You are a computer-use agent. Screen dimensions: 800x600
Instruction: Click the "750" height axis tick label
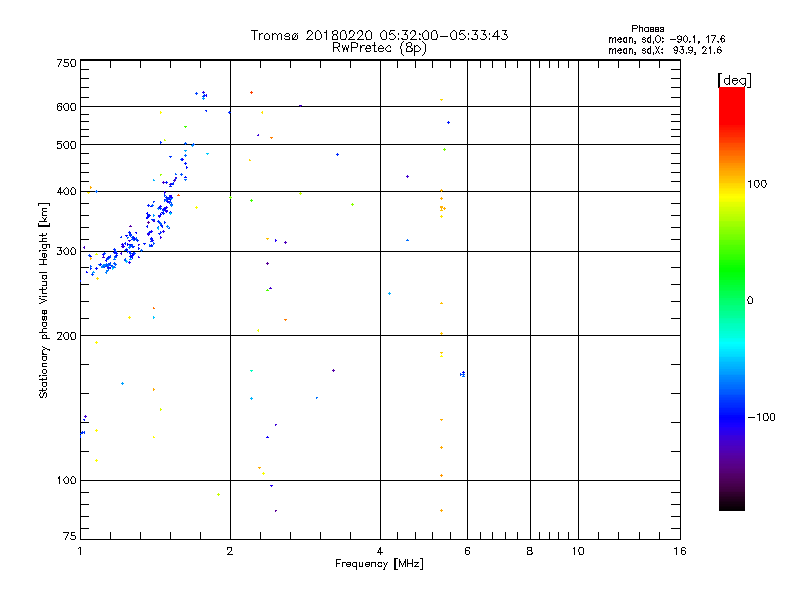click(66, 63)
